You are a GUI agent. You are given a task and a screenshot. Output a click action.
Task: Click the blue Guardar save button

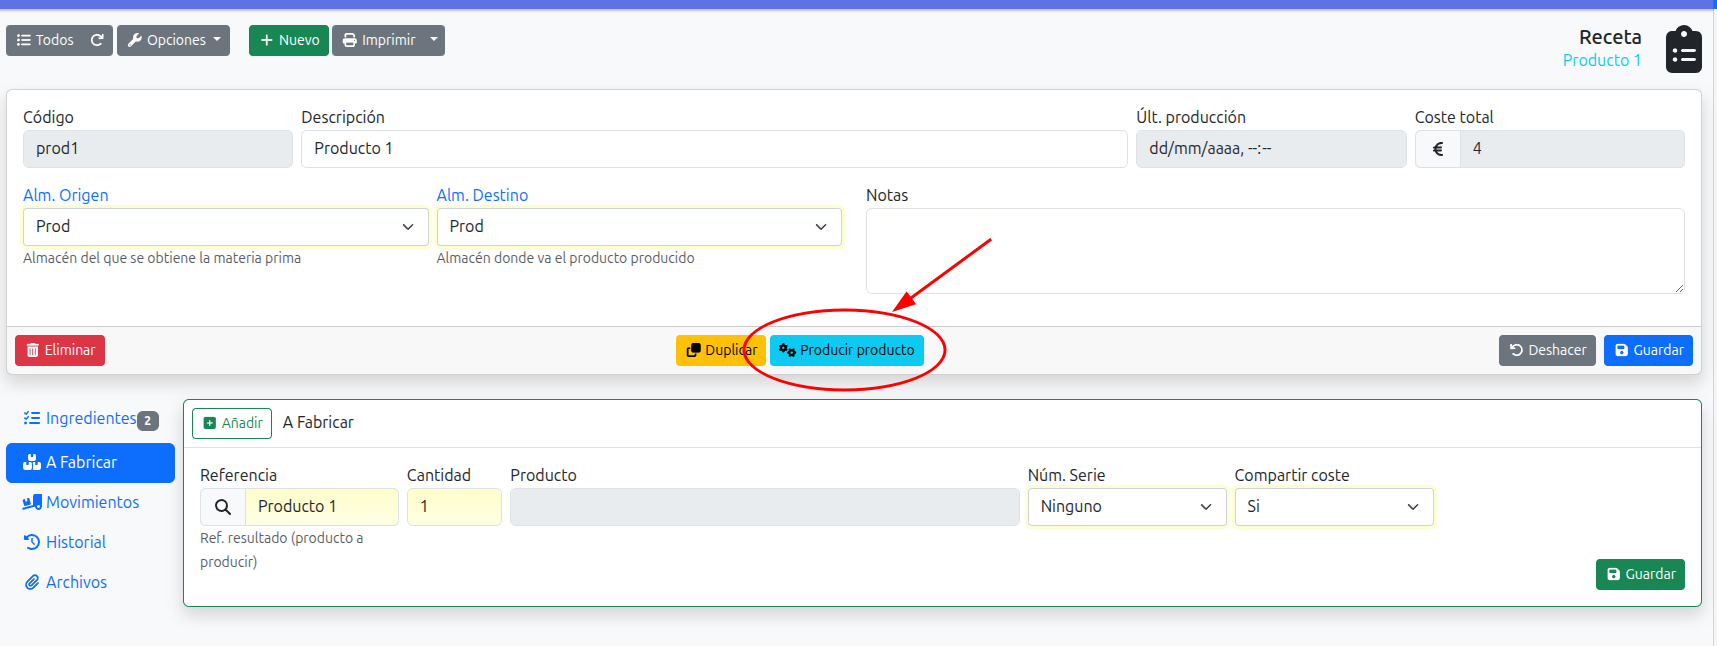click(1647, 350)
